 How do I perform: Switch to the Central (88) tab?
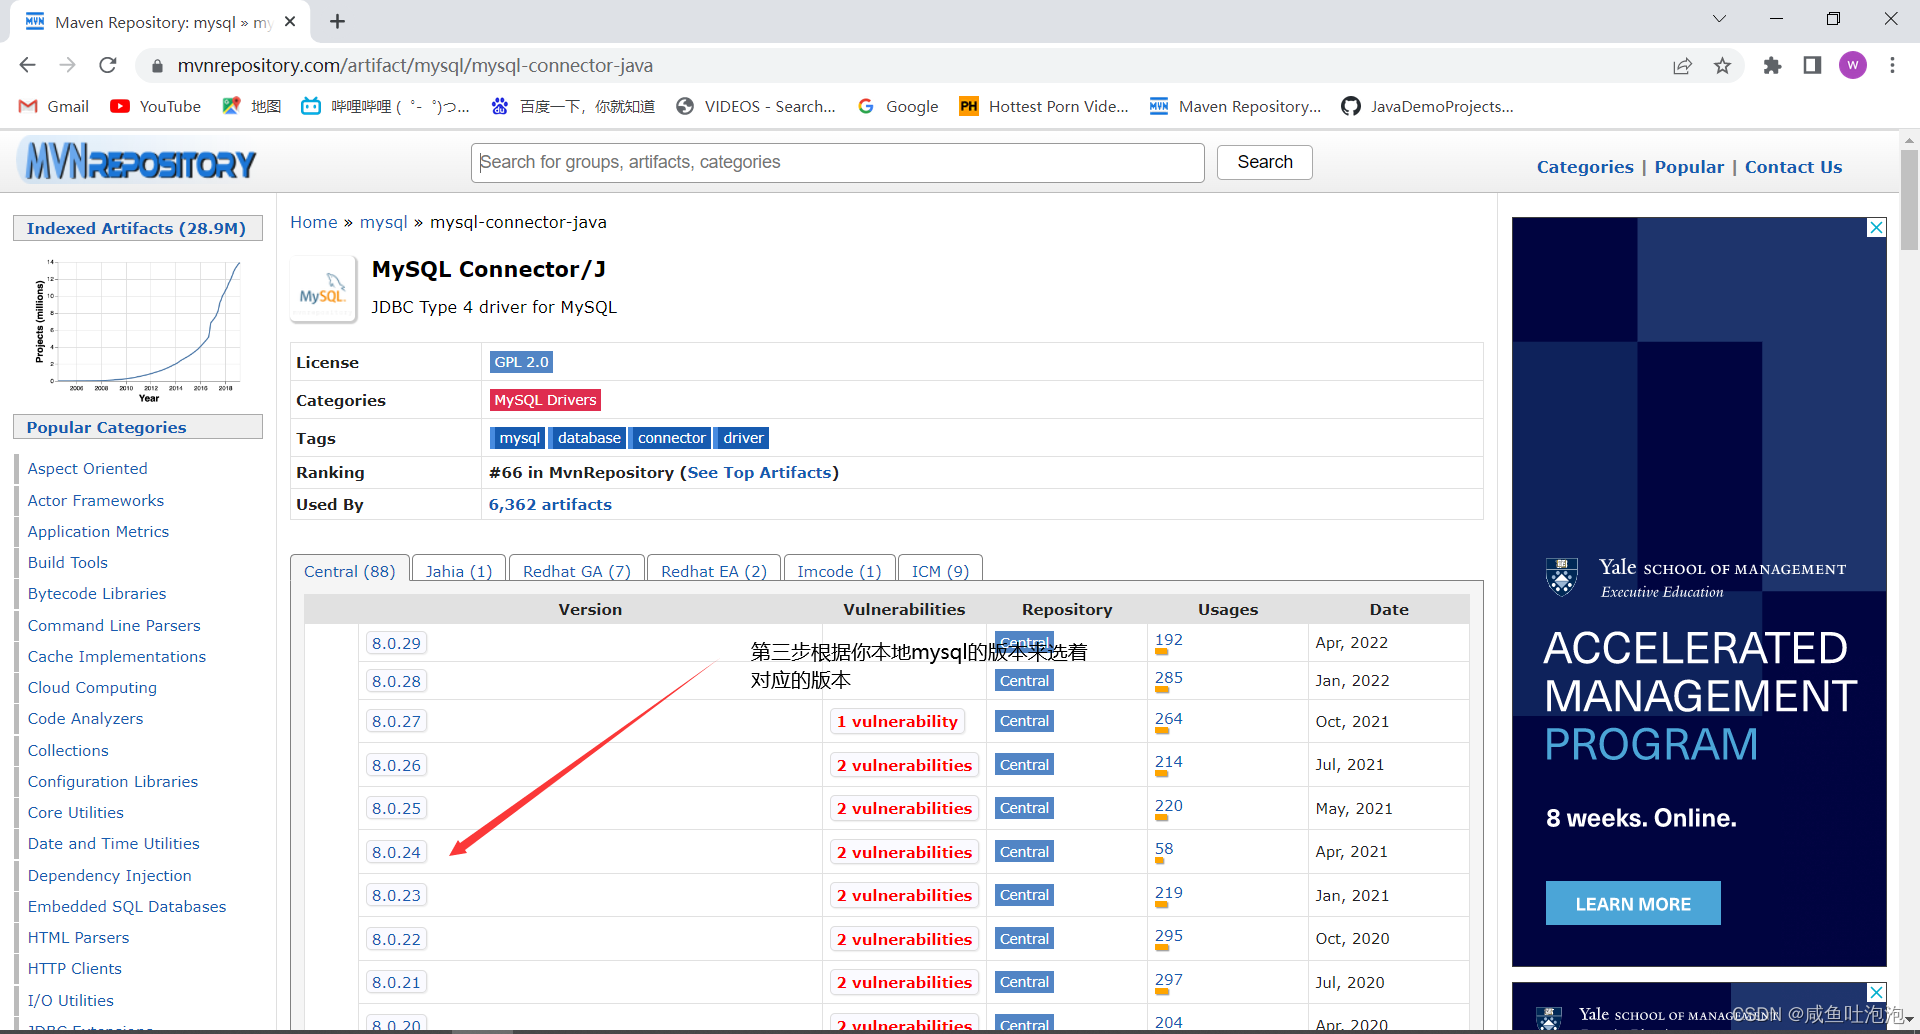[350, 570]
